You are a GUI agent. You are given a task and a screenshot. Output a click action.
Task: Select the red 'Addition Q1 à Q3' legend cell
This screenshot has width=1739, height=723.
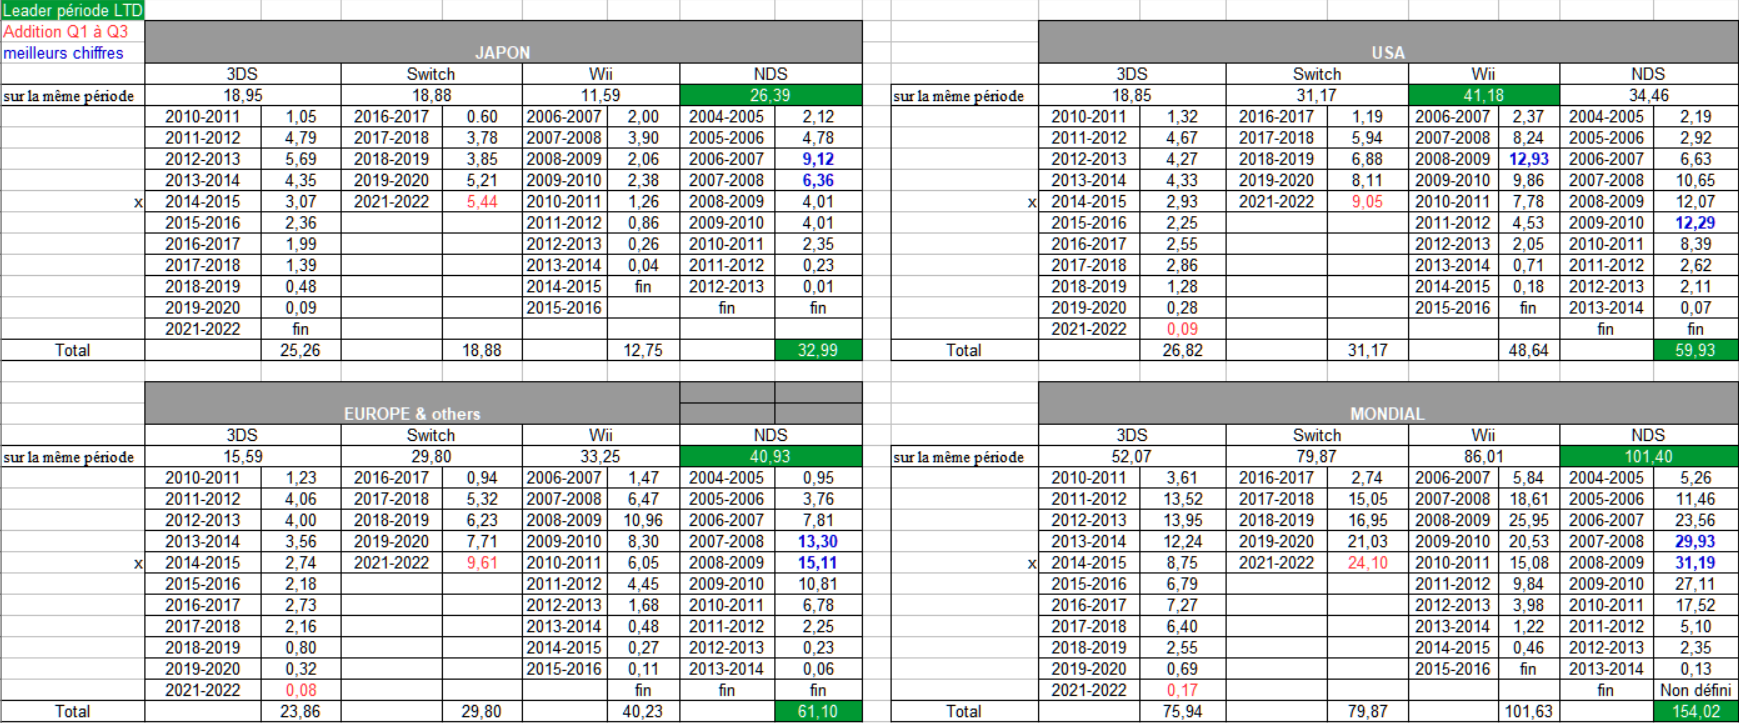[x=72, y=31]
